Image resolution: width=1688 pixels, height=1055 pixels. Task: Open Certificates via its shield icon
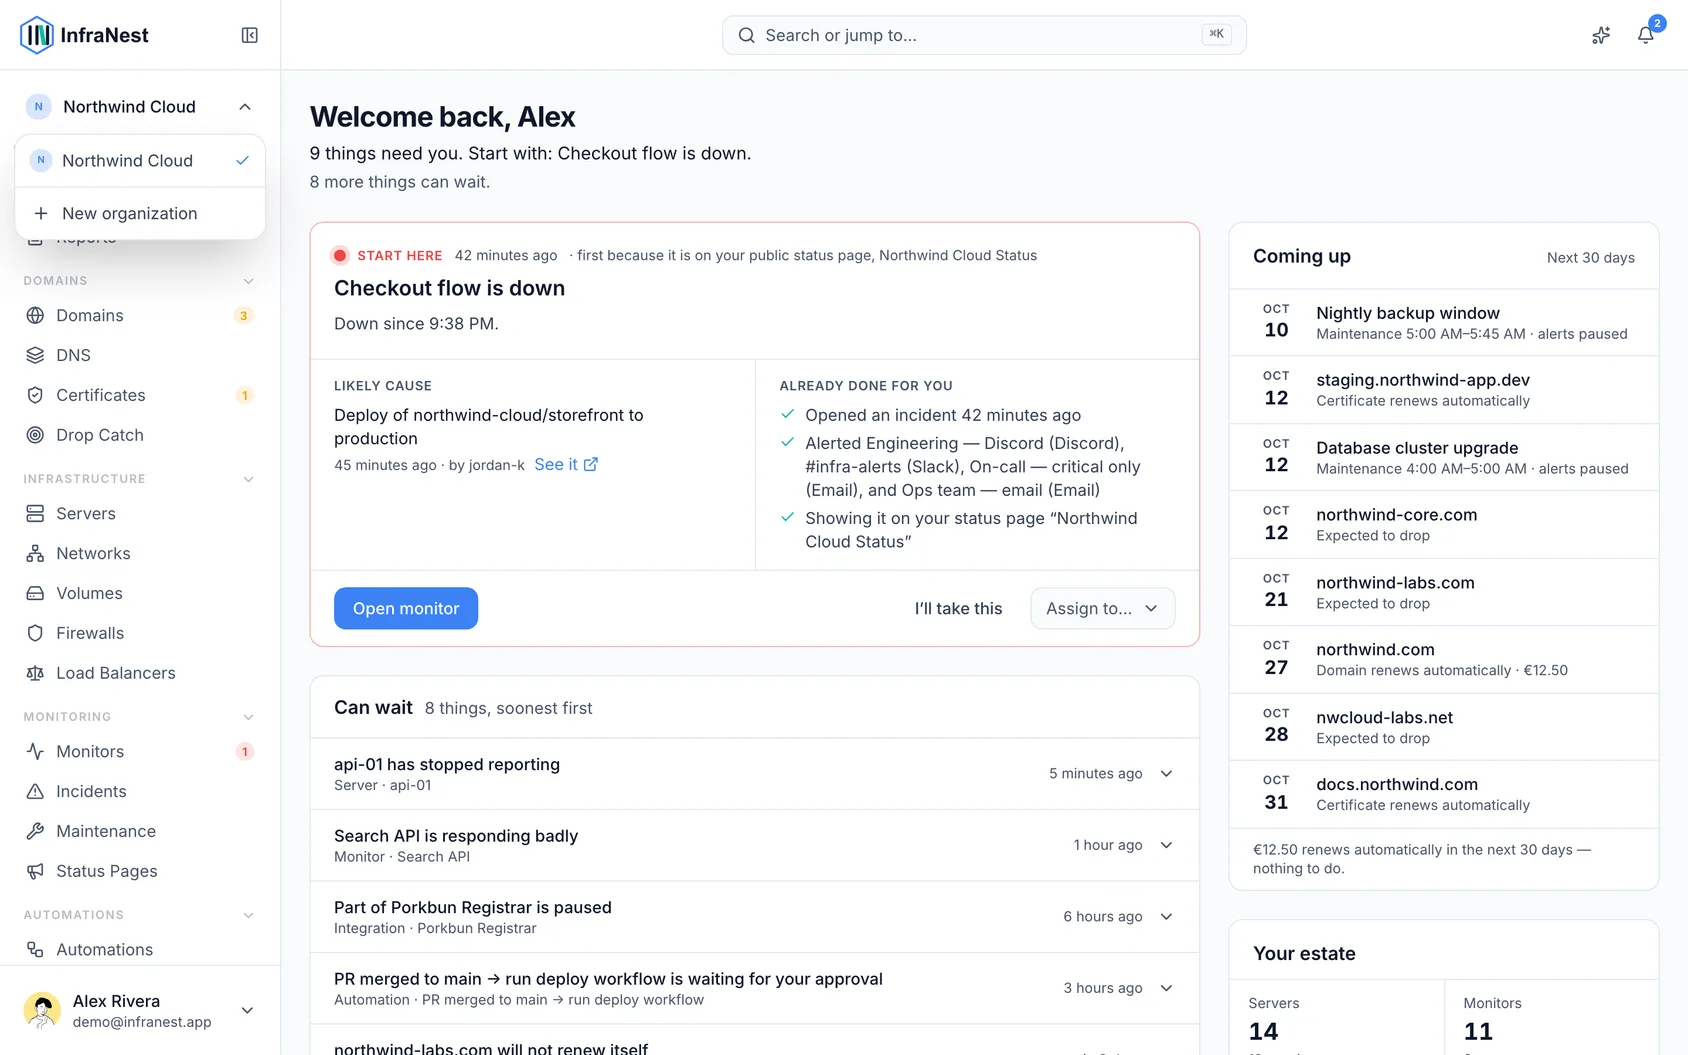click(35, 396)
